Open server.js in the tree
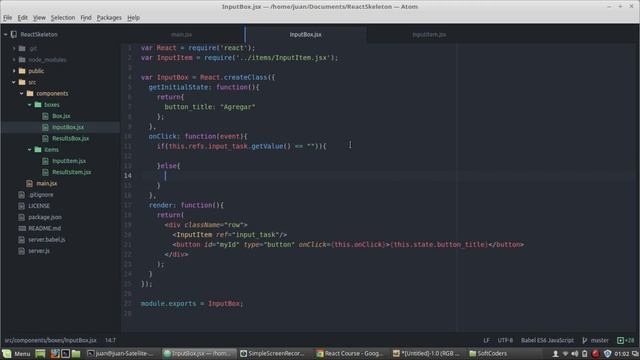Viewport: 640px width, 360px height. coord(39,251)
